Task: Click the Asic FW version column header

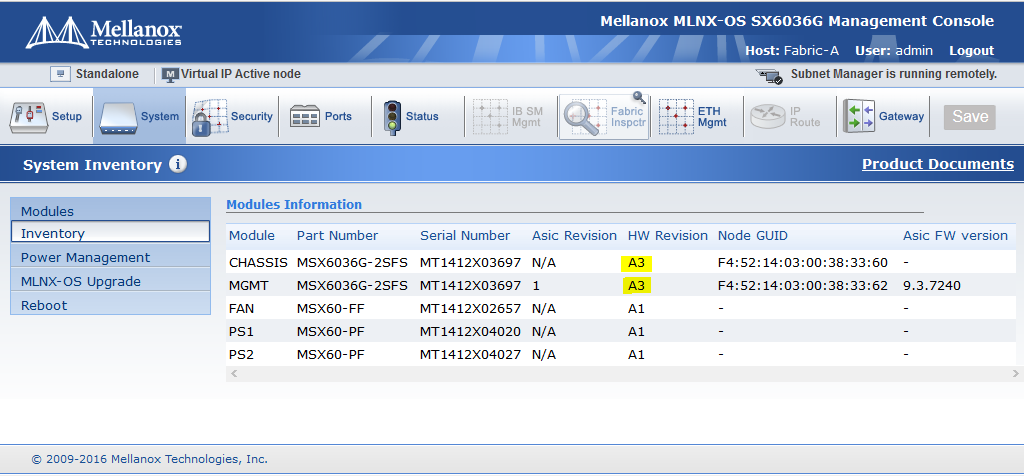Action: [x=955, y=236]
